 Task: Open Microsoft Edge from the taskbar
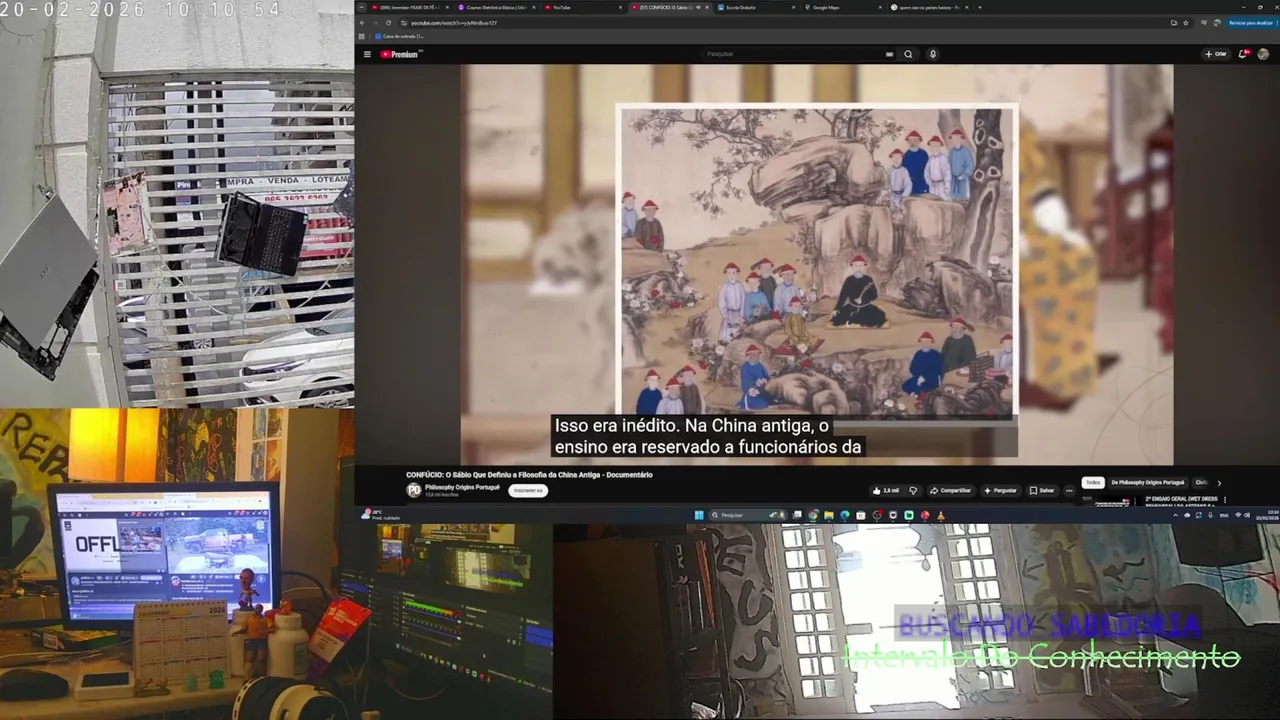pos(845,515)
